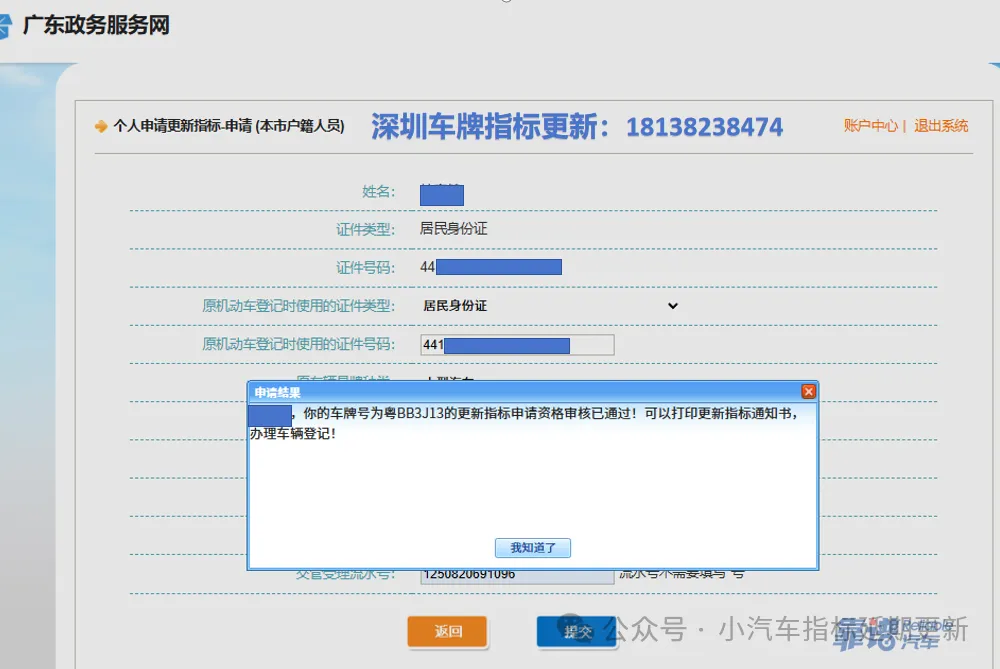
Task: Click the redacted 姓名 value field
Action: 441,194
